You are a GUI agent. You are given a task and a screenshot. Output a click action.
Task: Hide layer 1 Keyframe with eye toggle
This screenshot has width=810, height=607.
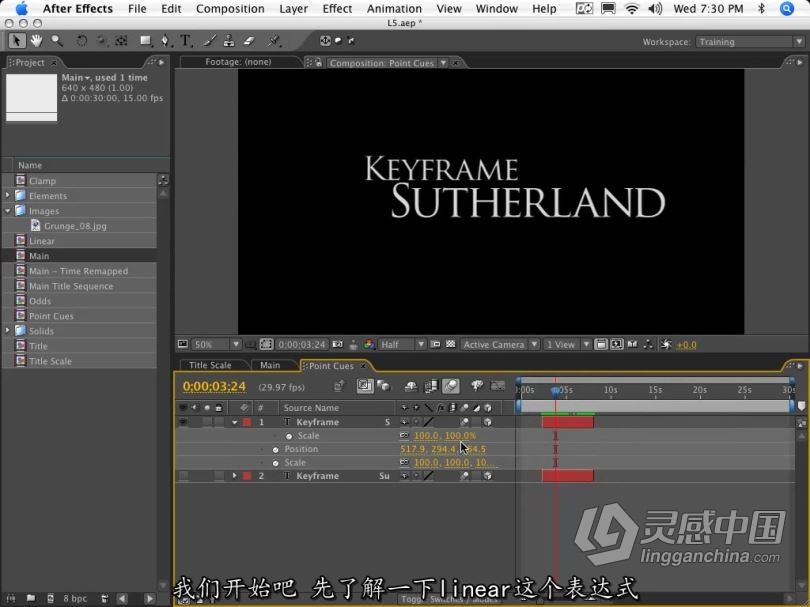coord(183,423)
